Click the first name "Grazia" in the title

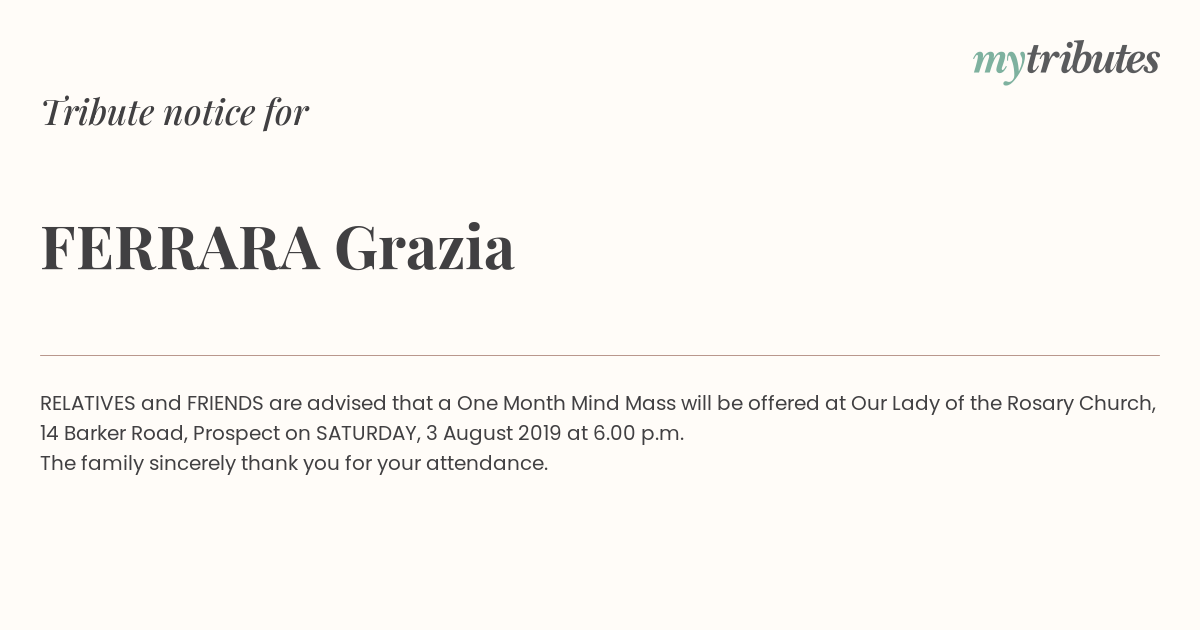(425, 248)
